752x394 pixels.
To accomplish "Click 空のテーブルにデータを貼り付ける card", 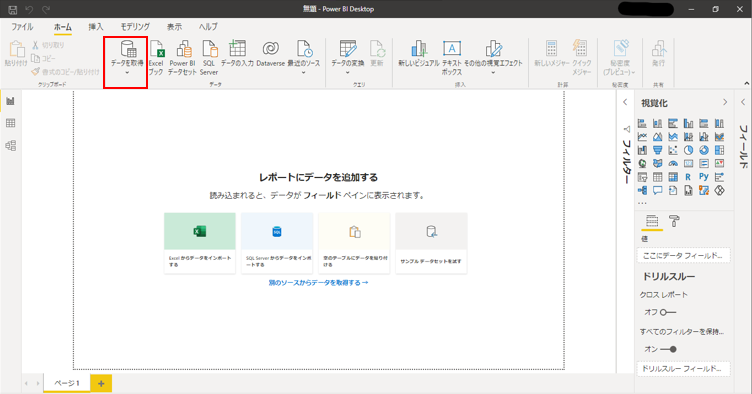I will coord(354,243).
